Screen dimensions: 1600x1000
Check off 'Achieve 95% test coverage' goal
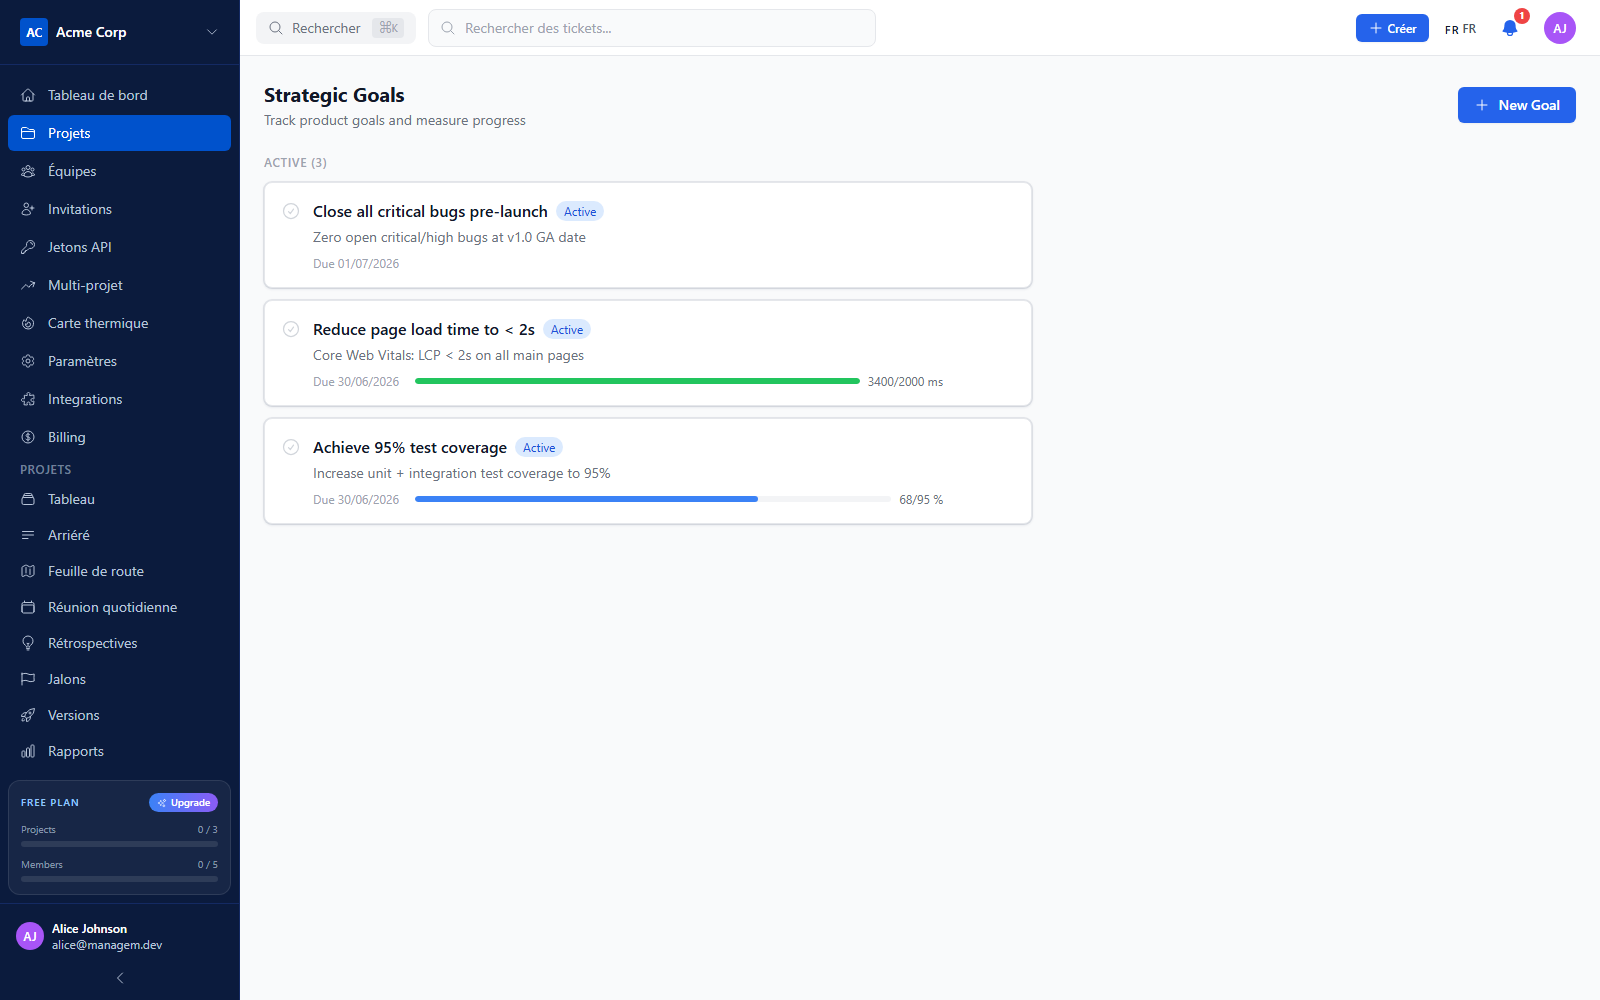click(291, 447)
